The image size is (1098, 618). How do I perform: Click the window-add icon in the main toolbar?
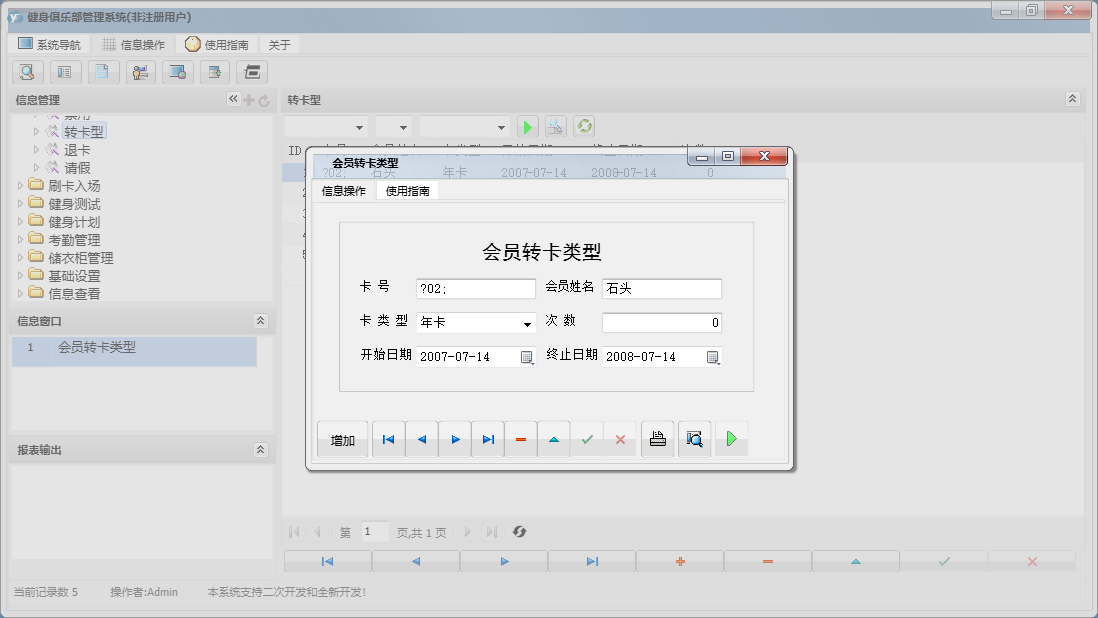(216, 72)
